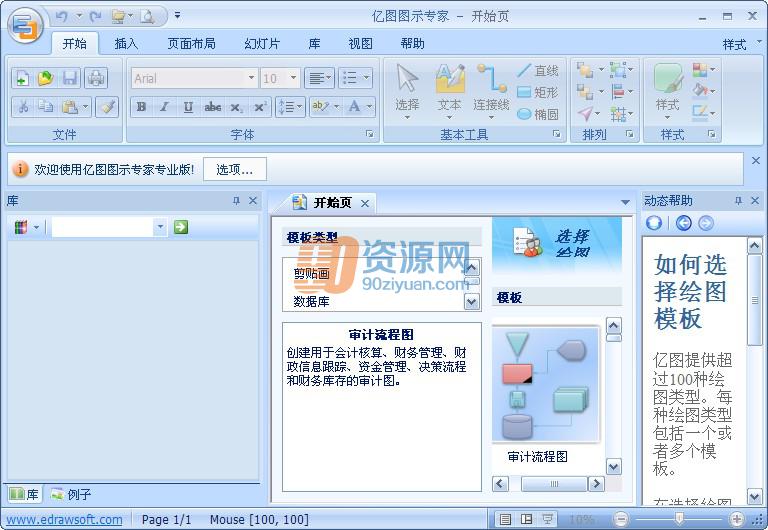Click print preview icon in quick toolbar

tap(147, 17)
